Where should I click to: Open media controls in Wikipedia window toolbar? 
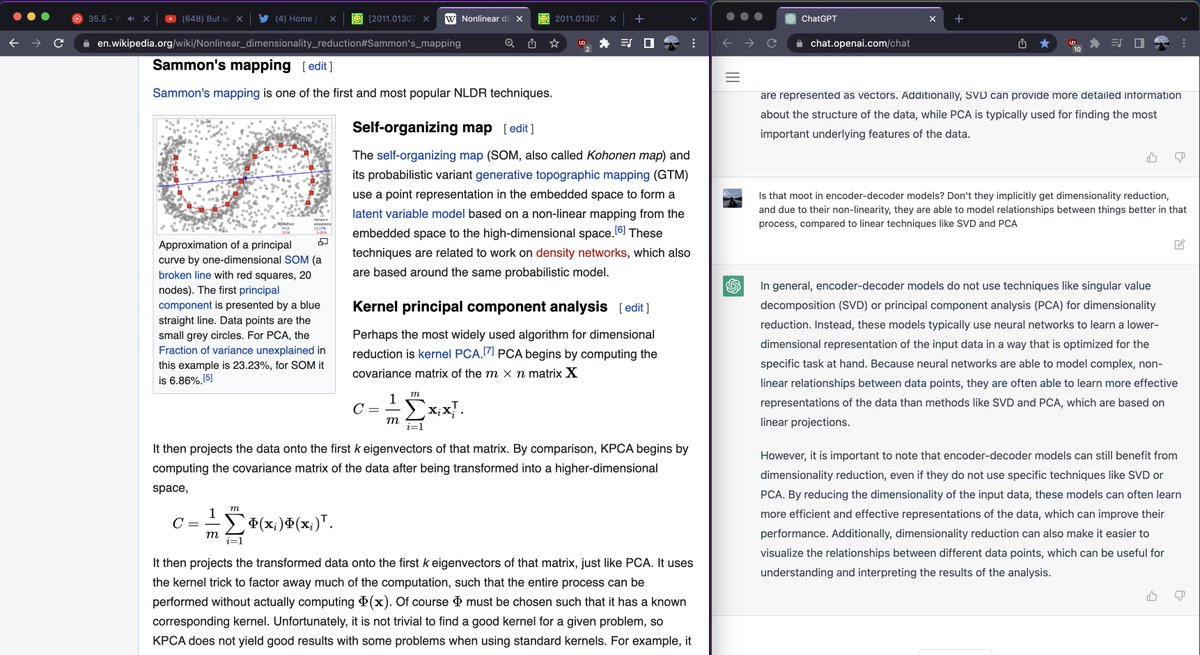tap(626, 43)
